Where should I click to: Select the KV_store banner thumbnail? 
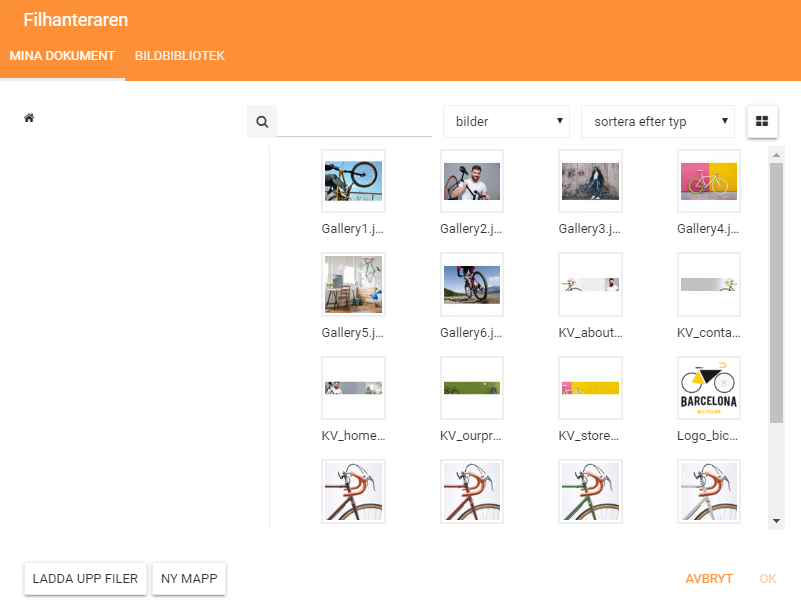pyautogui.click(x=591, y=388)
